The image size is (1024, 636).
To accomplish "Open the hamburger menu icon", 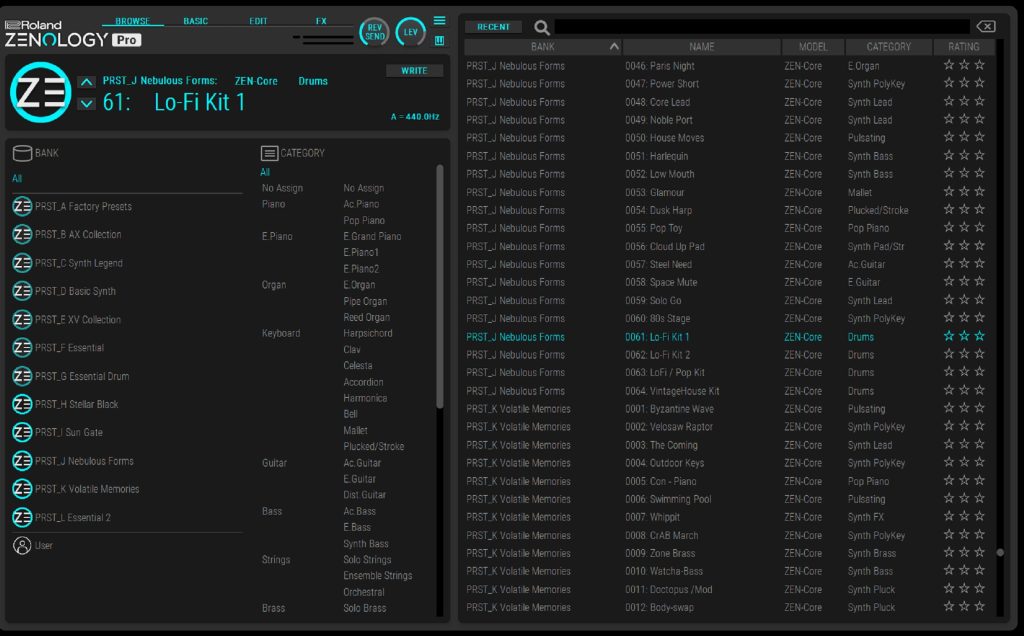I will 439,20.
